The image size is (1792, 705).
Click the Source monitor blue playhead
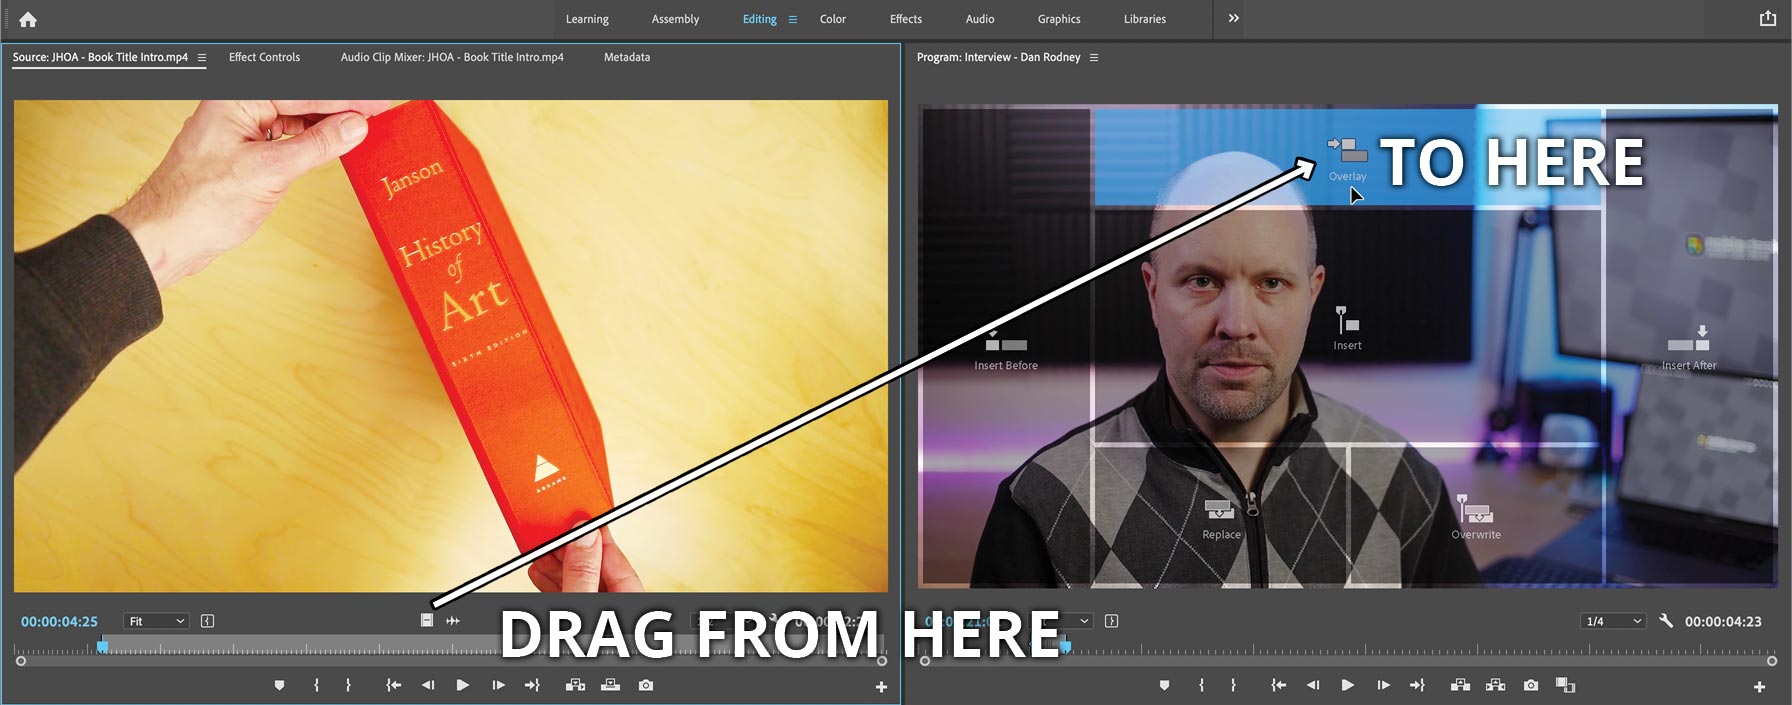click(102, 647)
